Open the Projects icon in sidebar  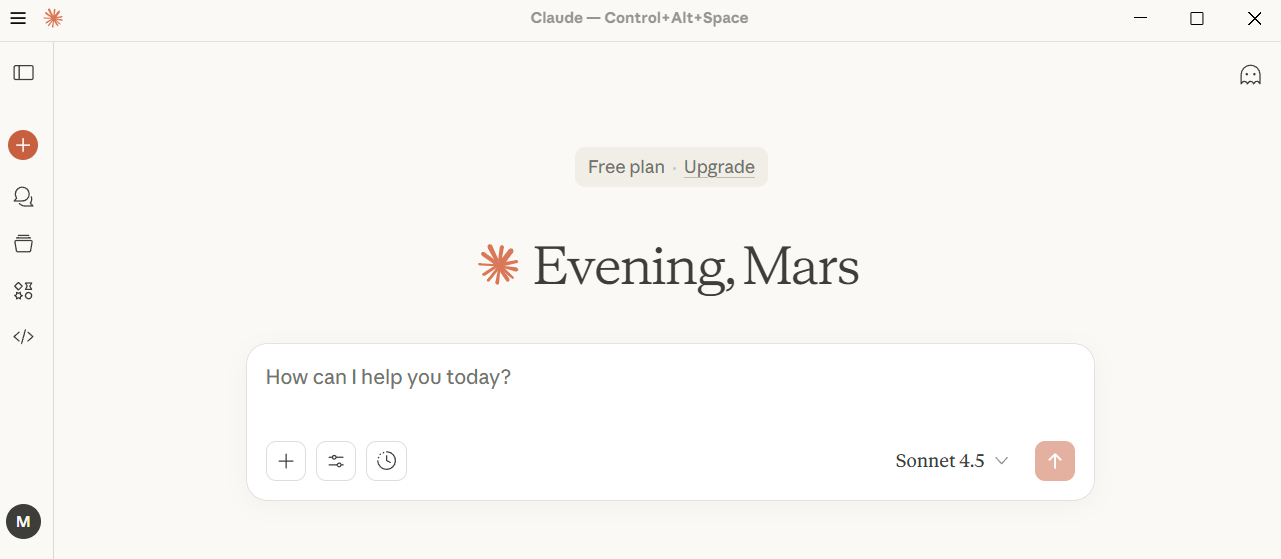click(23, 243)
